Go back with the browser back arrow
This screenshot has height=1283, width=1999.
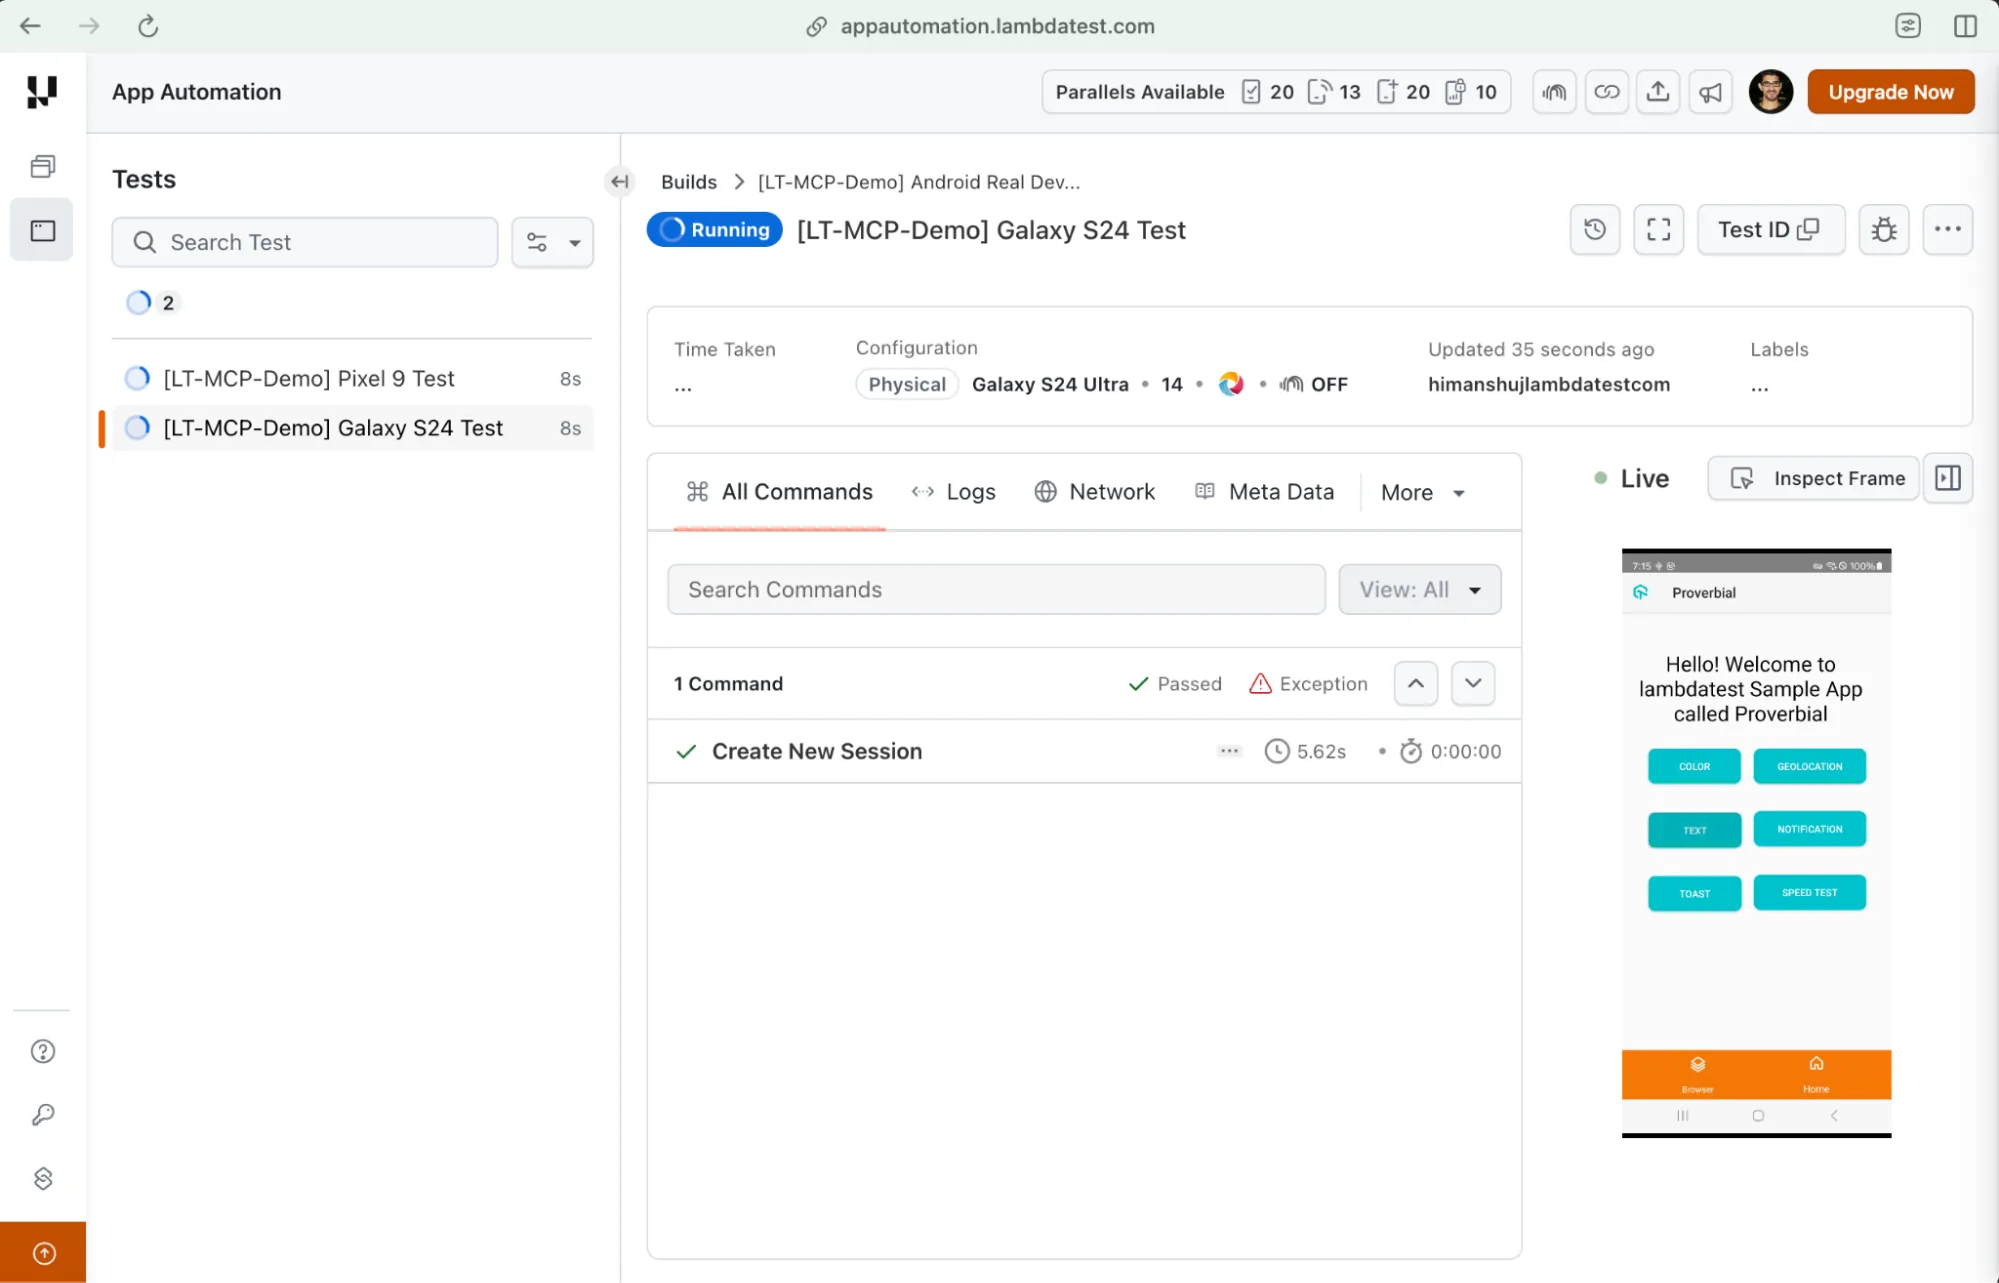coord(30,26)
